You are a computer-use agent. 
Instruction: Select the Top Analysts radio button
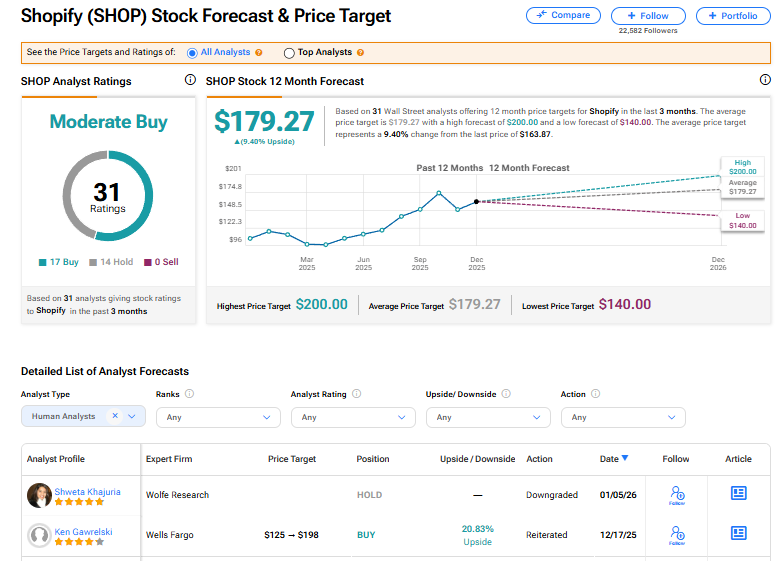[x=290, y=52]
